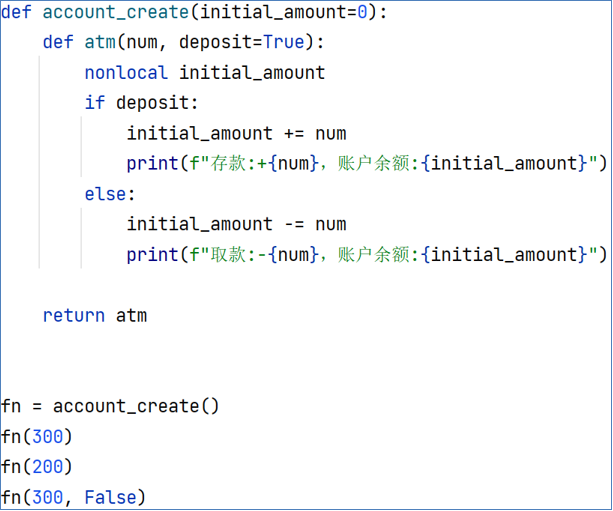Click the 'fn(300, False)' call line
The image size is (613, 511).
(x=73, y=497)
